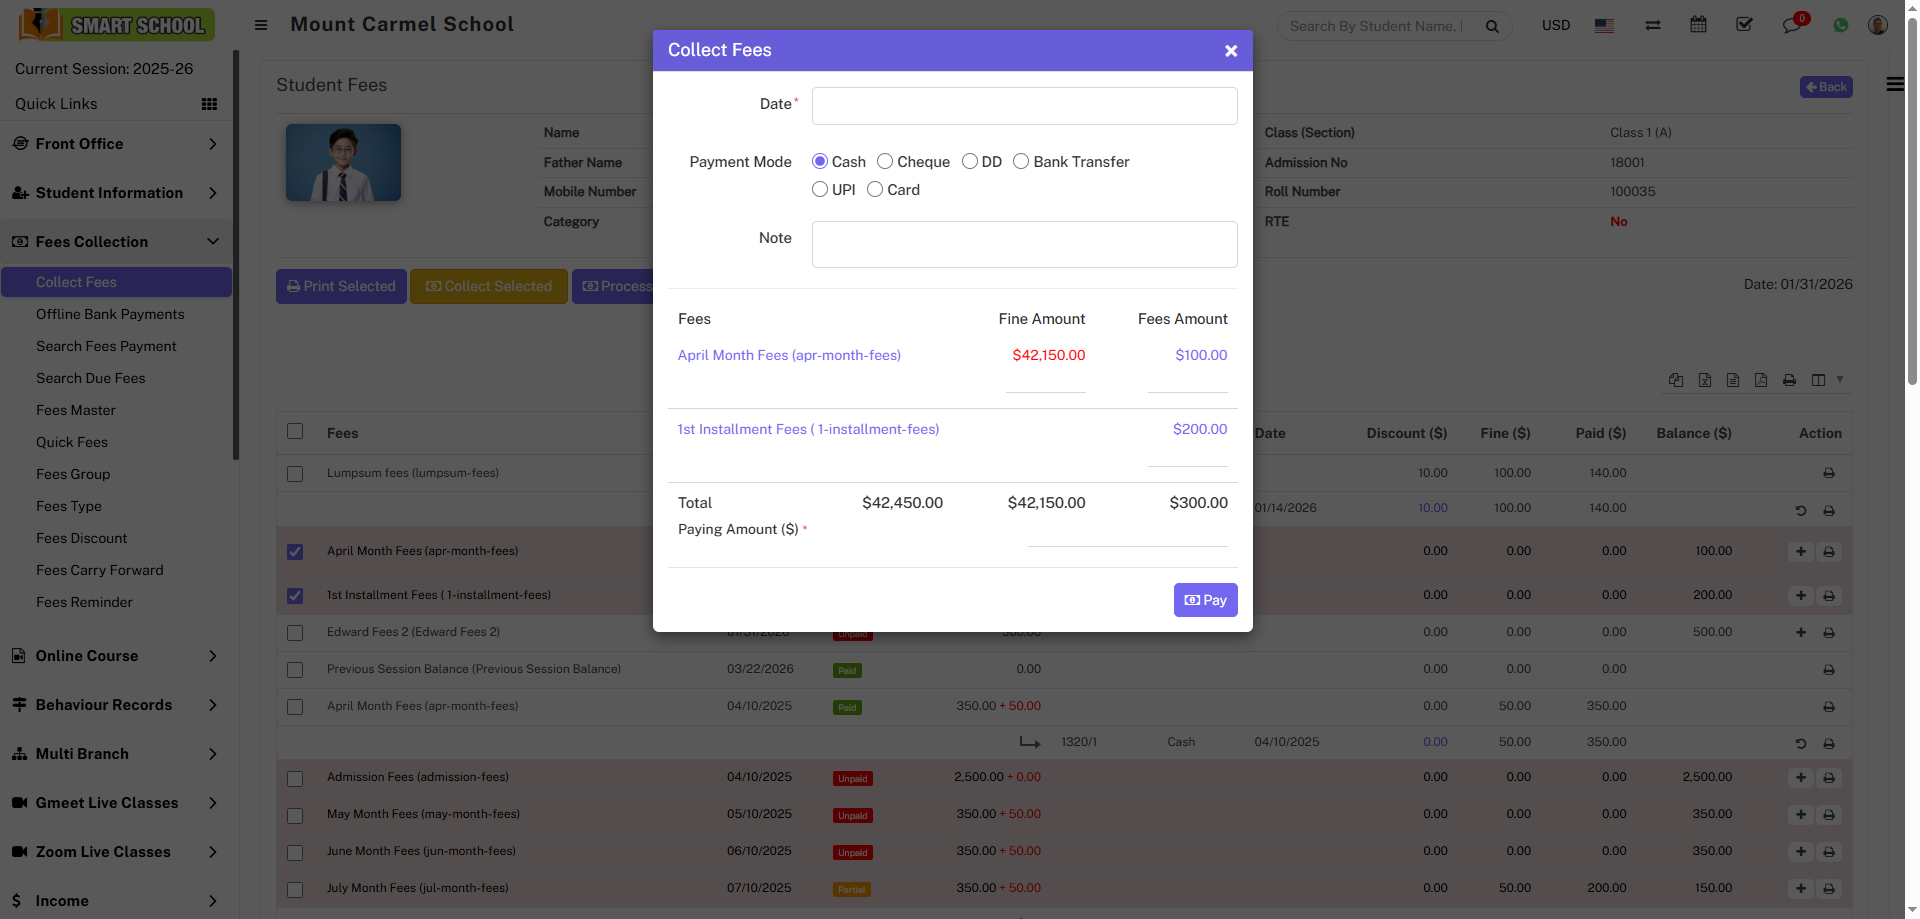Click the Date input field in dialog
This screenshot has height=919, width=1920.
[1023, 105]
